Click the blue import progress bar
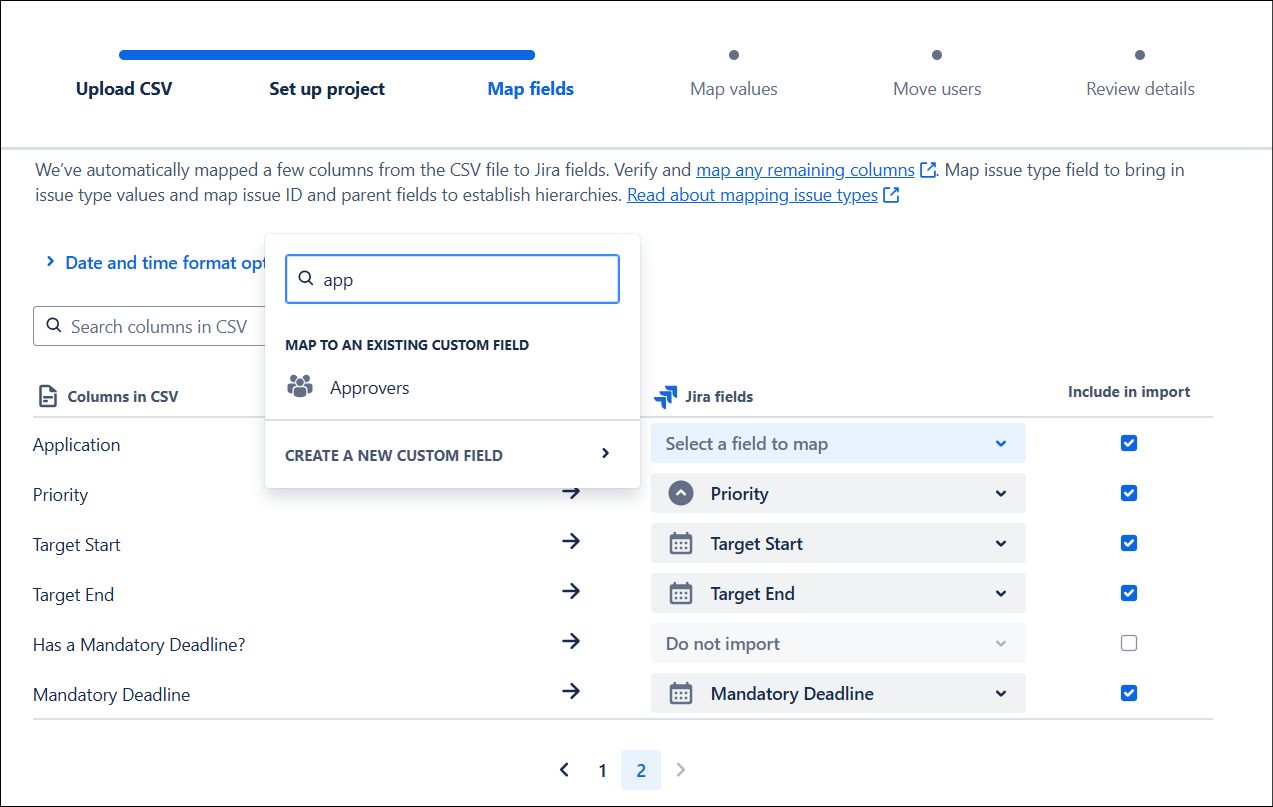 (327, 55)
